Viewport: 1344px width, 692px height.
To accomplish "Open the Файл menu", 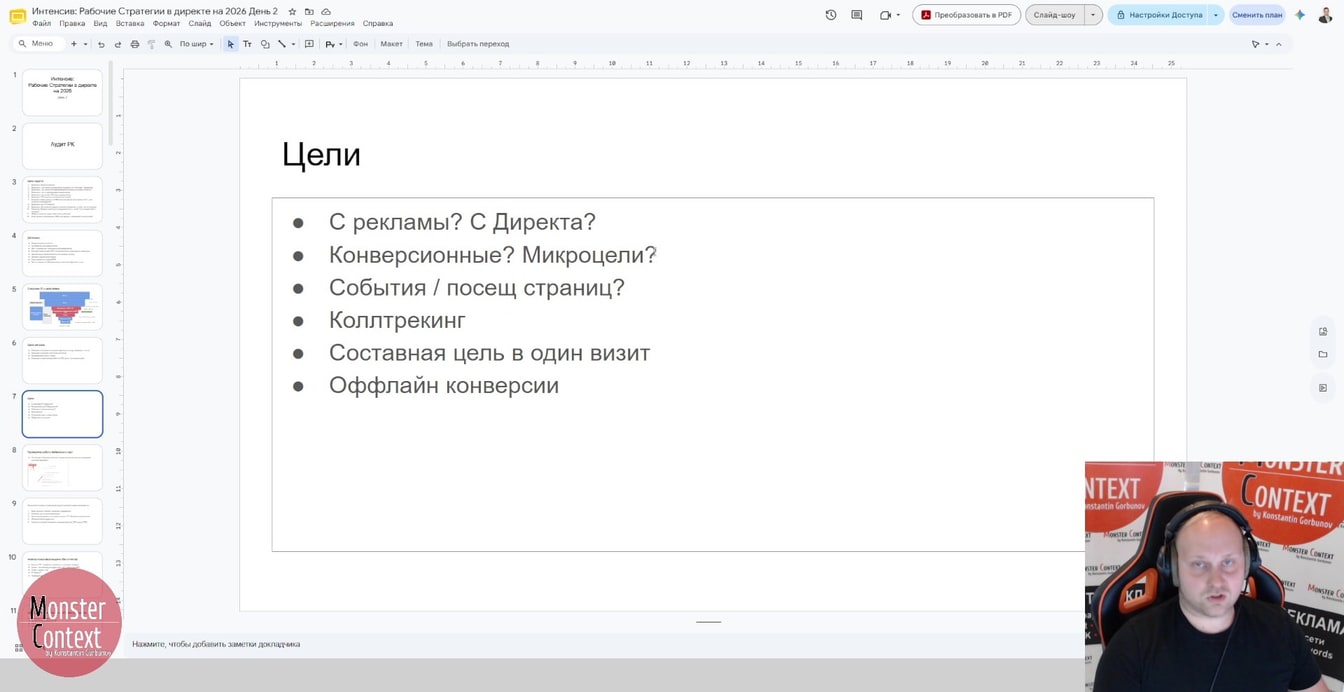I will click(41, 23).
